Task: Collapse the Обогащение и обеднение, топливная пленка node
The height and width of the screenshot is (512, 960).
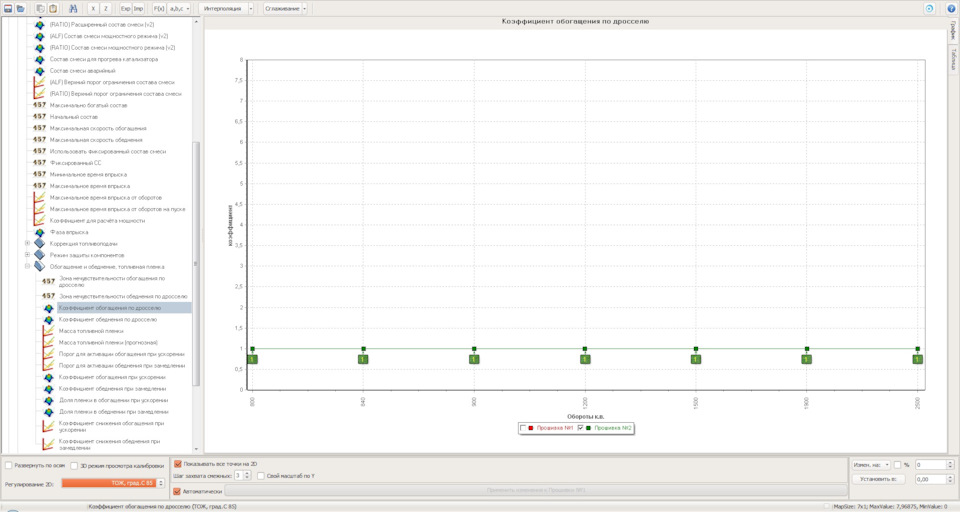Action: [x=28, y=266]
